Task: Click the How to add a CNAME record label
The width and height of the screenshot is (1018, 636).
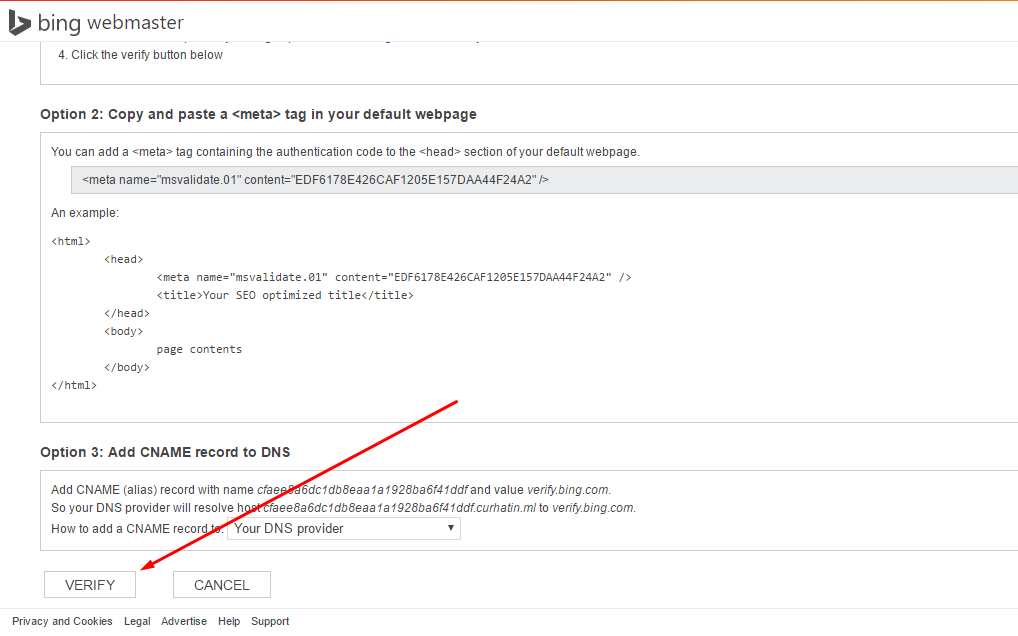Action: click(136, 529)
